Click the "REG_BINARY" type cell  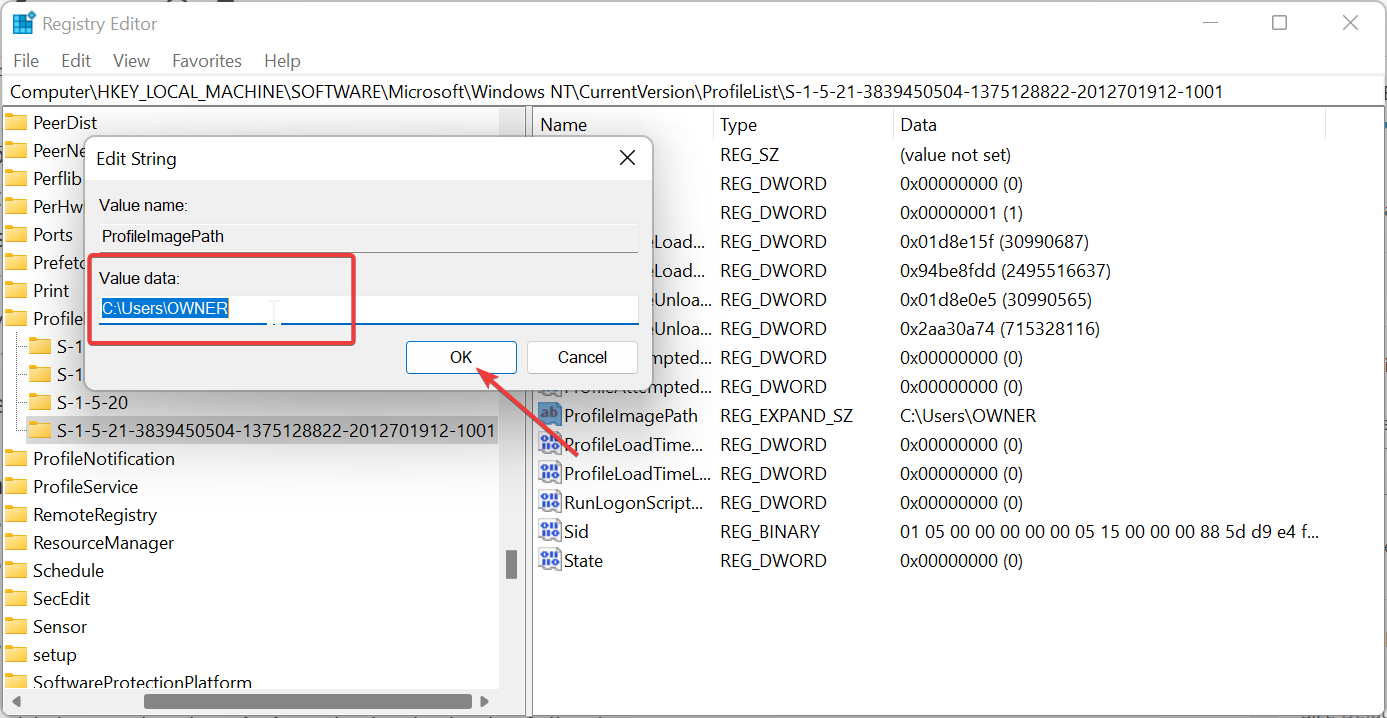point(770,532)
